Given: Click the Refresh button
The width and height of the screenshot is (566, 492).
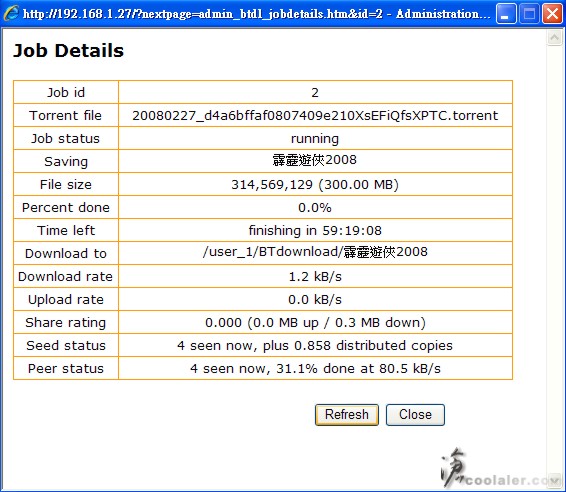Looking at the screenshot, I should (347, 414).
